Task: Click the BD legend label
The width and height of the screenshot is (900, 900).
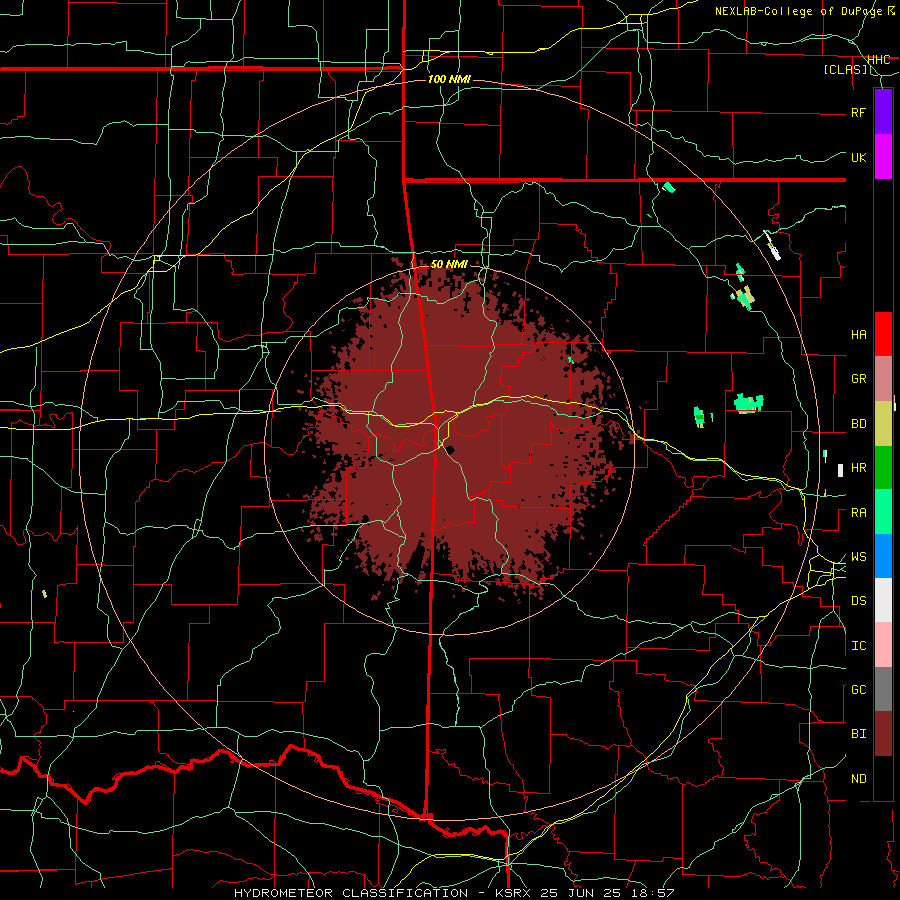Action: click(x=858, y=424)
